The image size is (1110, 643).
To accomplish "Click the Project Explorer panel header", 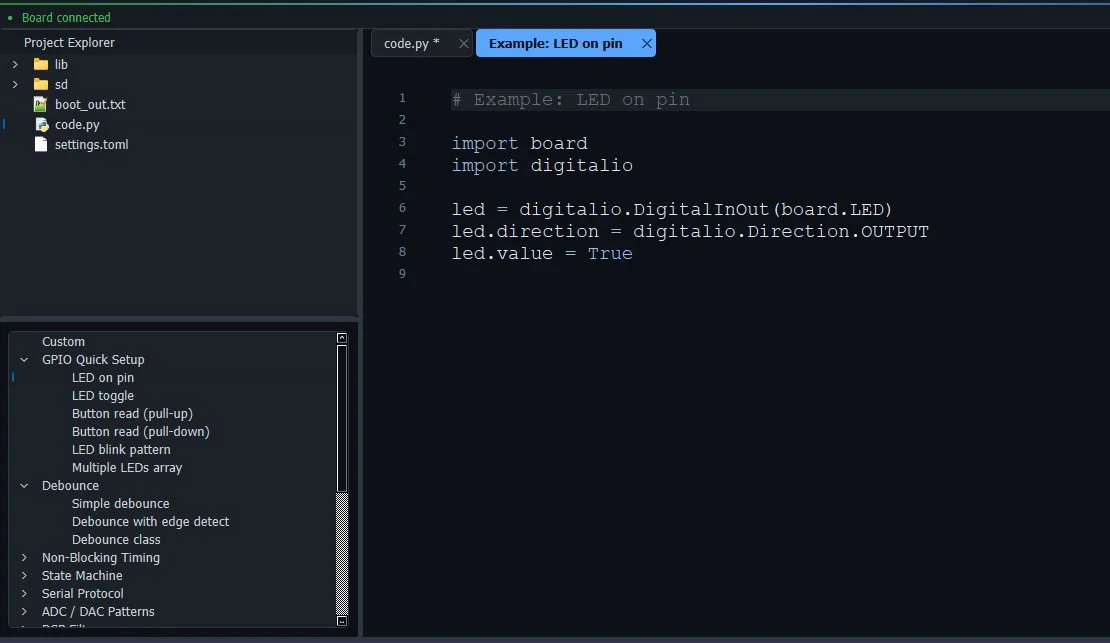I will 69,42.
